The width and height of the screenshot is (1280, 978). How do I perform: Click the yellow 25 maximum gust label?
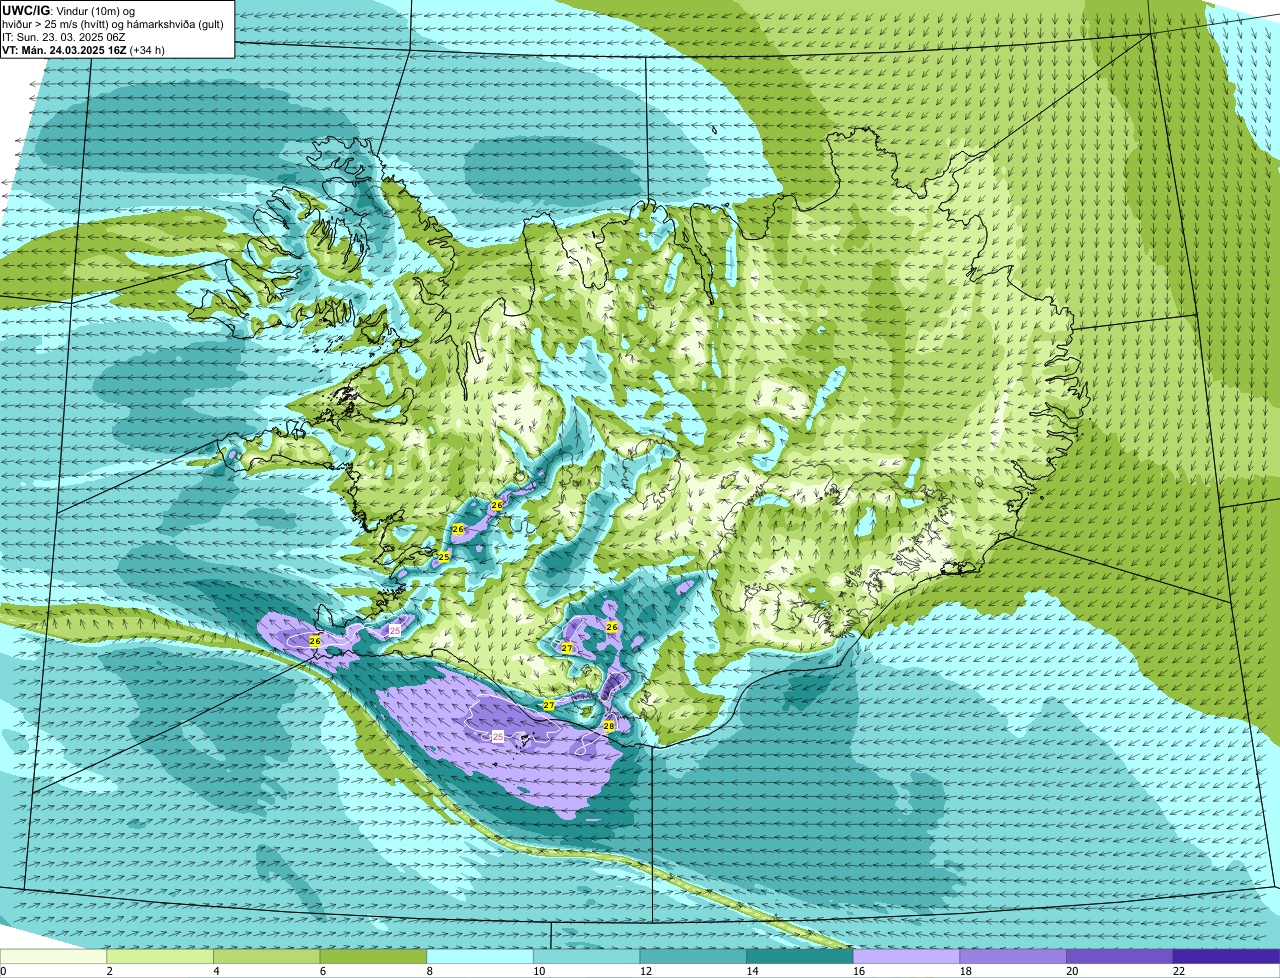(x=444, y=556)
